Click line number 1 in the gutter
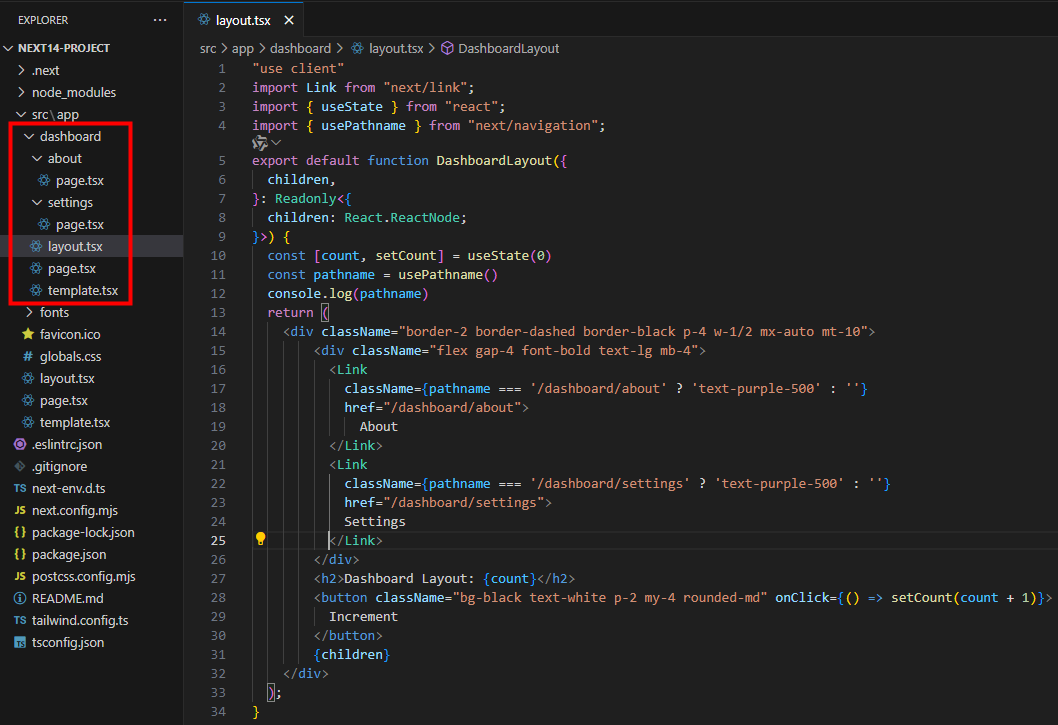 coord(222,68)
